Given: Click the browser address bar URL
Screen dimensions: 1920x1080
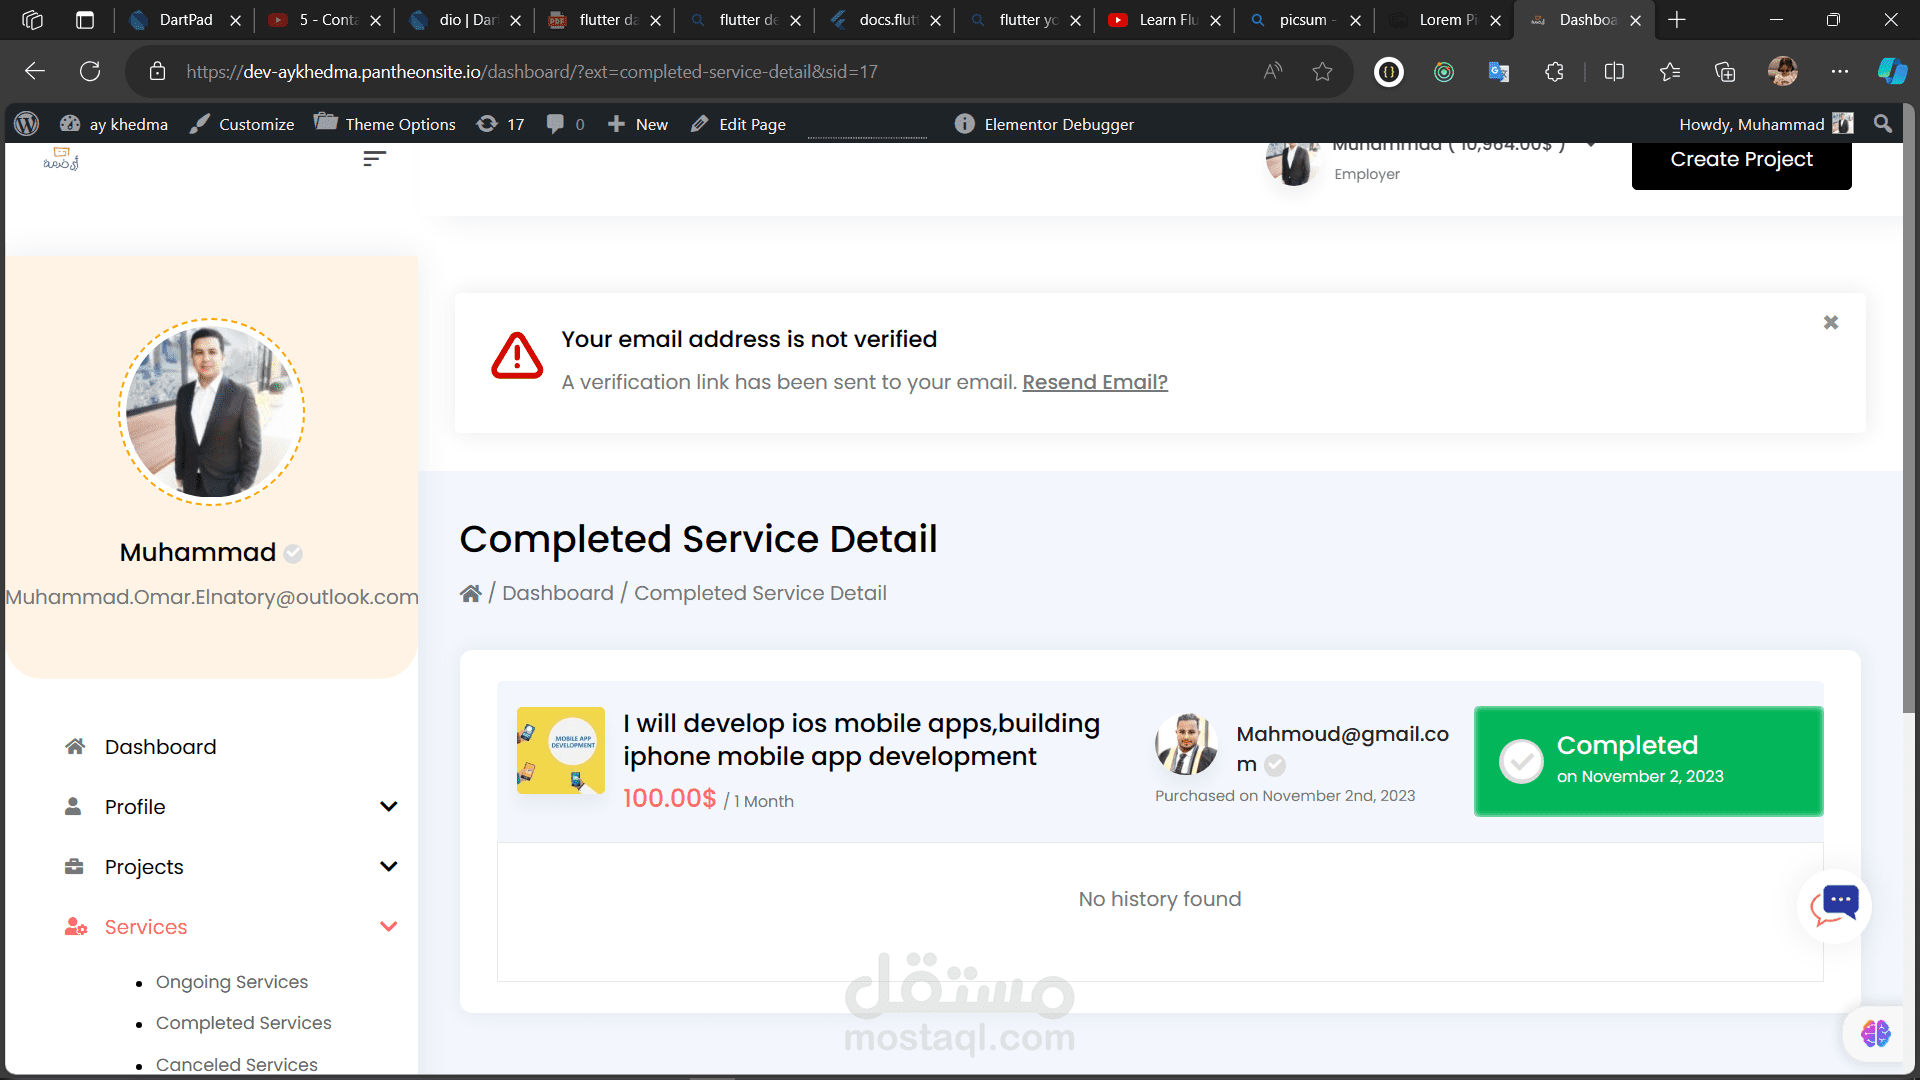Looking at the screenshot, I should click(530, 72).
